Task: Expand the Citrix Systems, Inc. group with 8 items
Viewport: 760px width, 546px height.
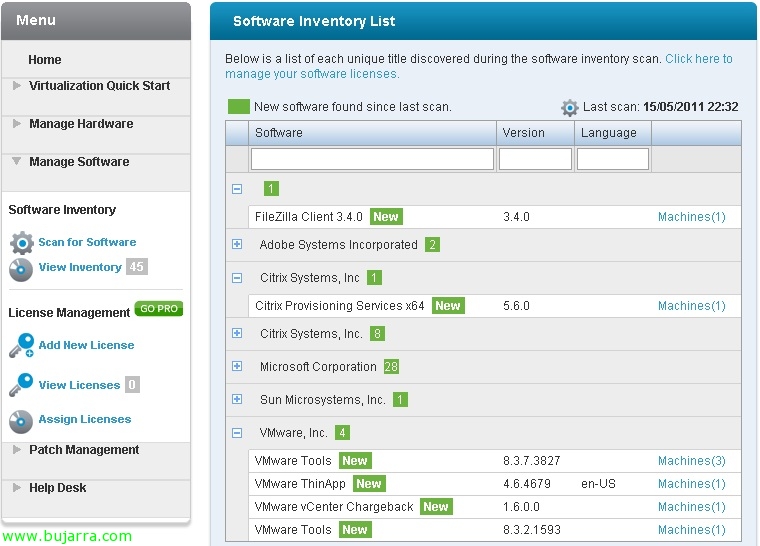Action: pyautogui.click(x=237, y=333)
